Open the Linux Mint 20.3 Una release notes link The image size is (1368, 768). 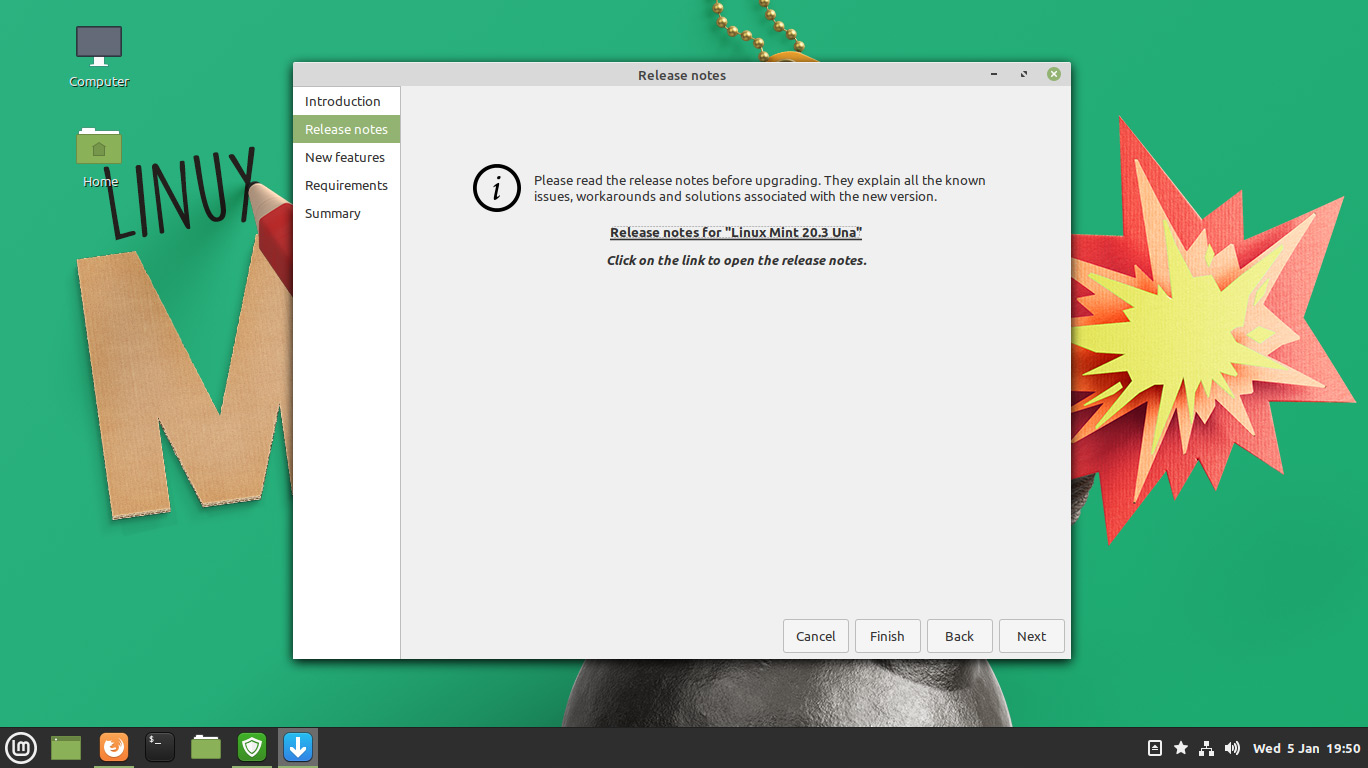(x=735, y=232)
